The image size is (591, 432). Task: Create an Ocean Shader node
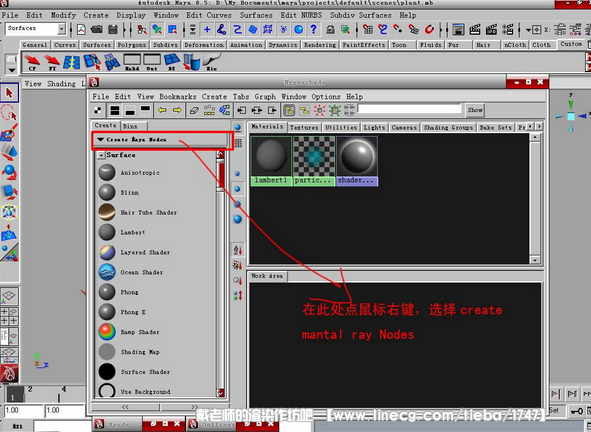131,272
